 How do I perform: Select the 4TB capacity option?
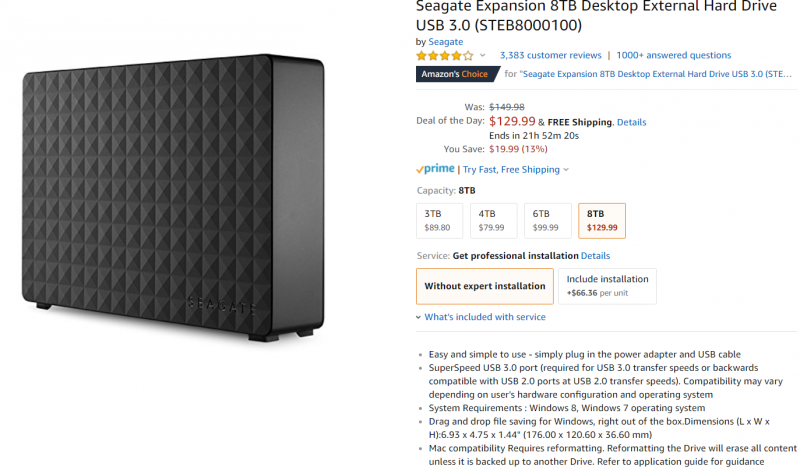(x=493, y=220)
